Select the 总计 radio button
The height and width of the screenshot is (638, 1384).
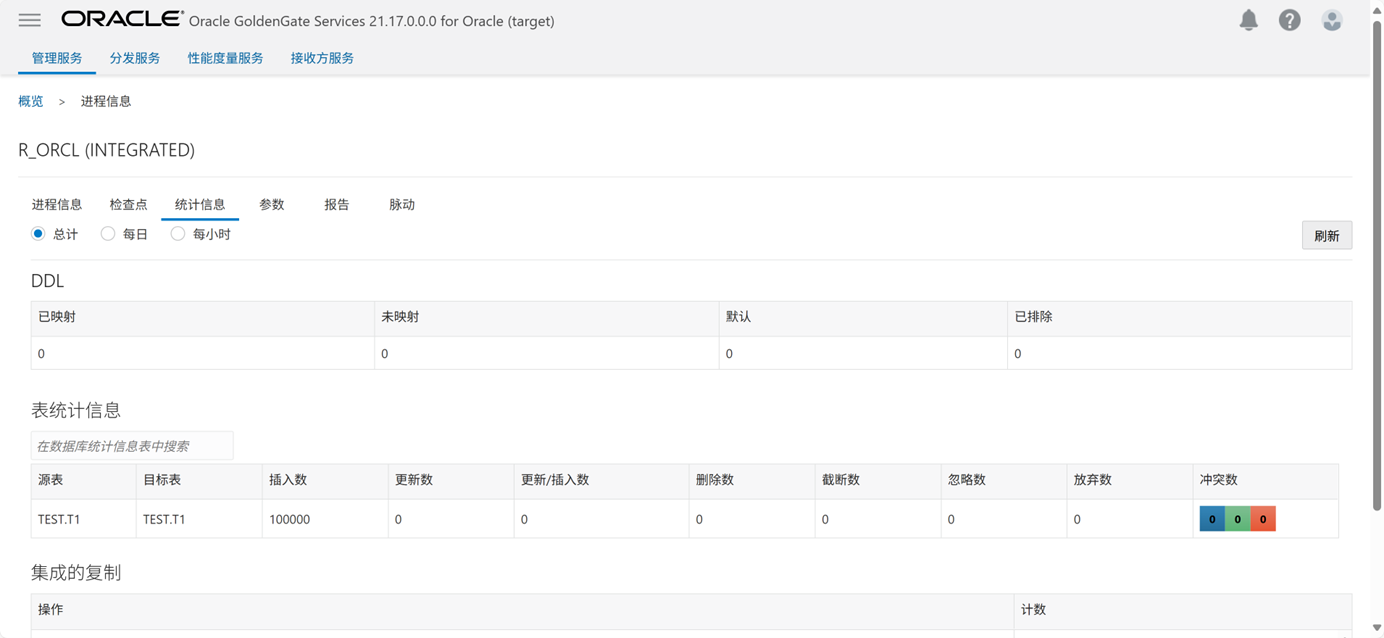click(x=38, y=234)
